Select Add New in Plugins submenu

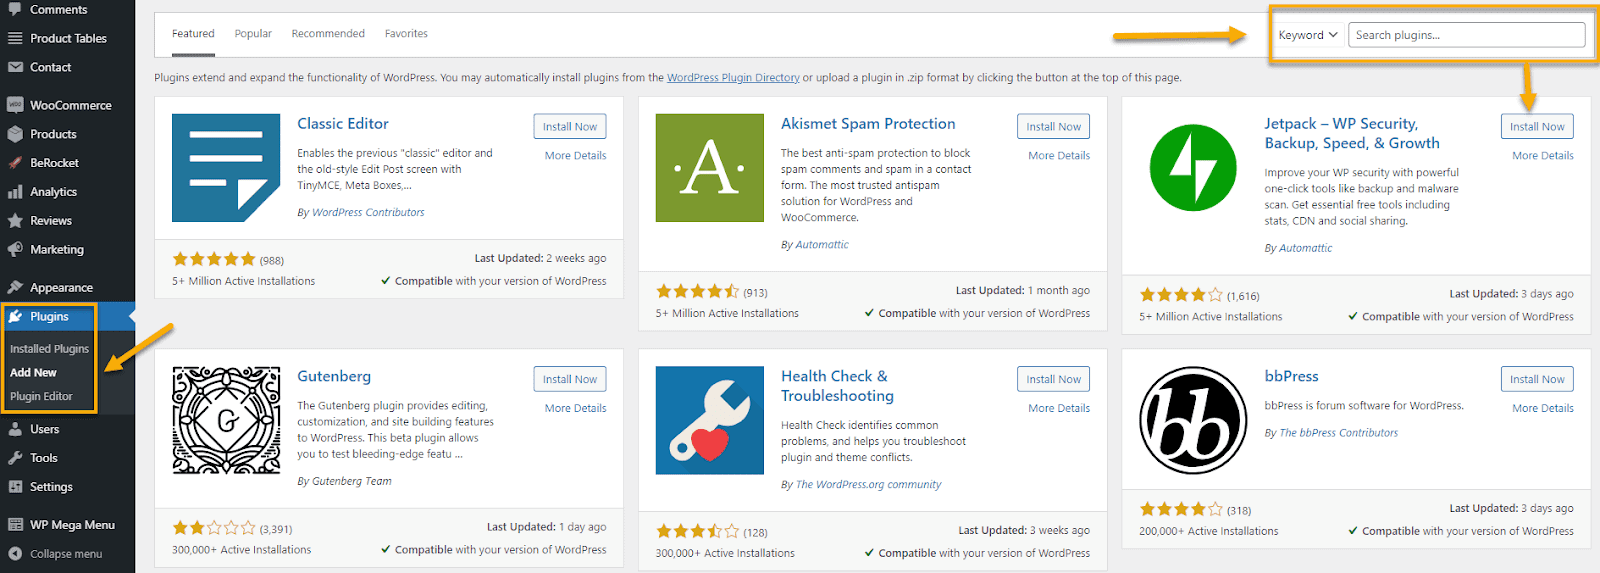33,372
